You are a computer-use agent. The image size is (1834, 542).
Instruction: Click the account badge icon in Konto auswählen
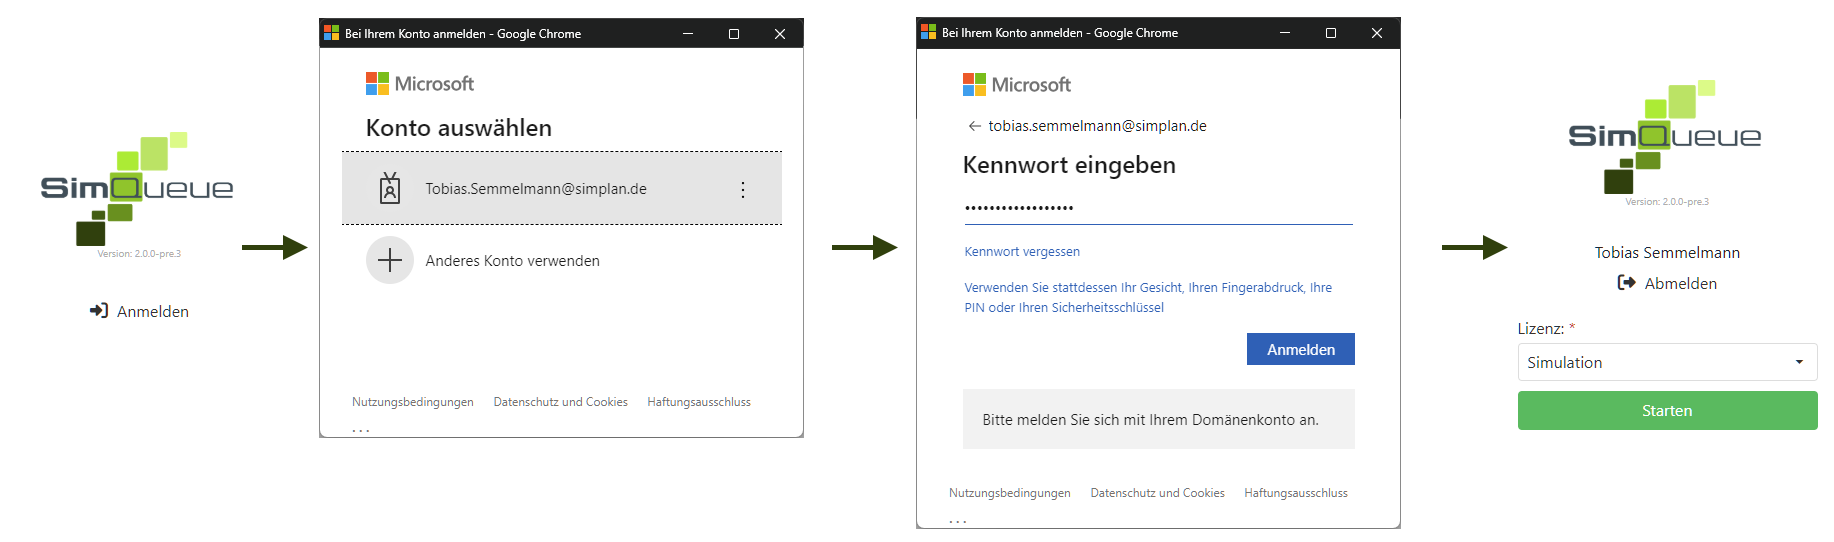tap(390, 188)
